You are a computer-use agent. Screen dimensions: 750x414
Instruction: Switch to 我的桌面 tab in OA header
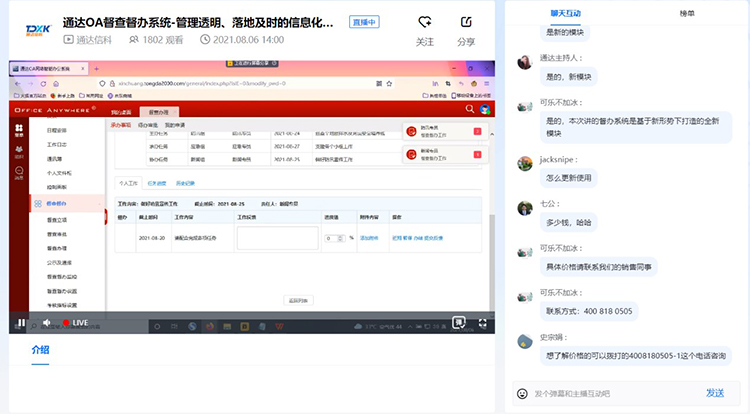pos(121,112)
